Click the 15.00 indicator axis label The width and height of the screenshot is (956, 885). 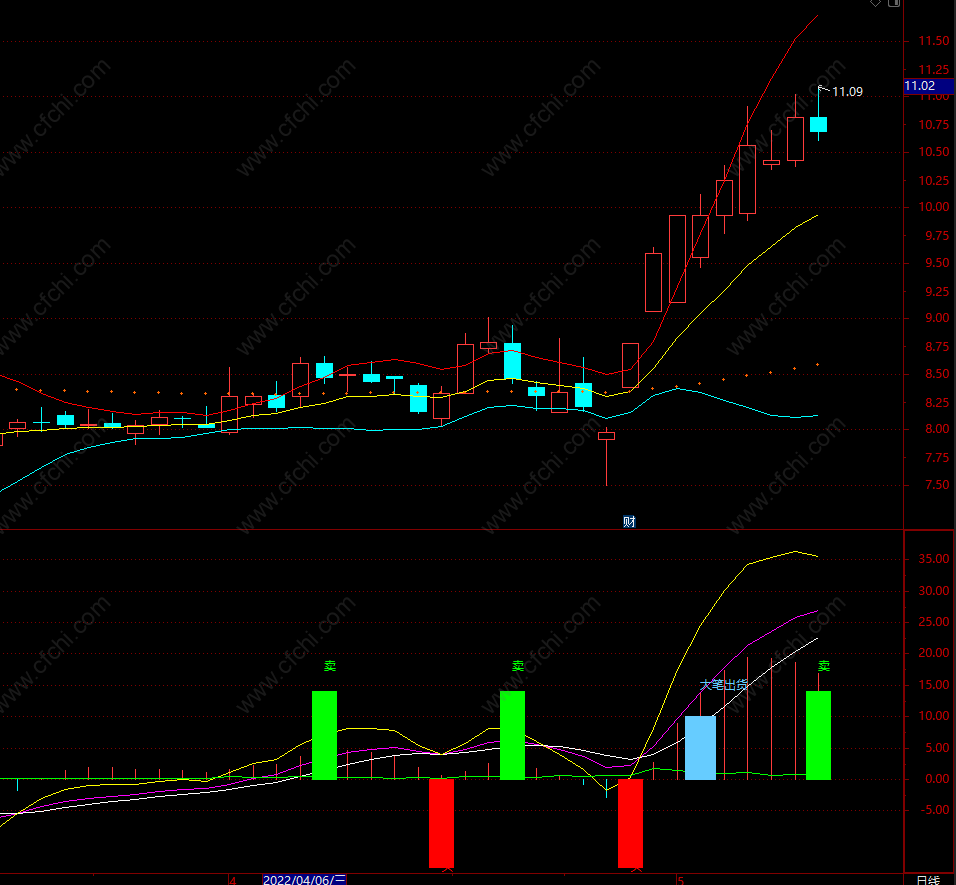(x=933, y=685)
